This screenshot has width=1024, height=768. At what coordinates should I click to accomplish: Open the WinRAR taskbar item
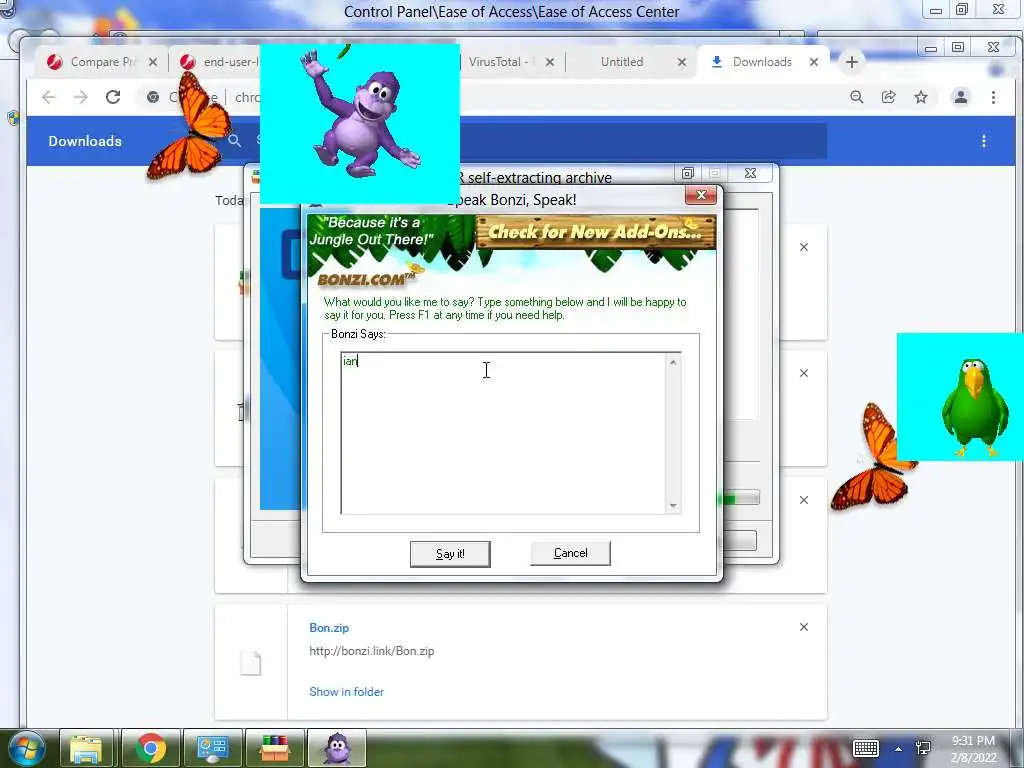pos(275,748)
